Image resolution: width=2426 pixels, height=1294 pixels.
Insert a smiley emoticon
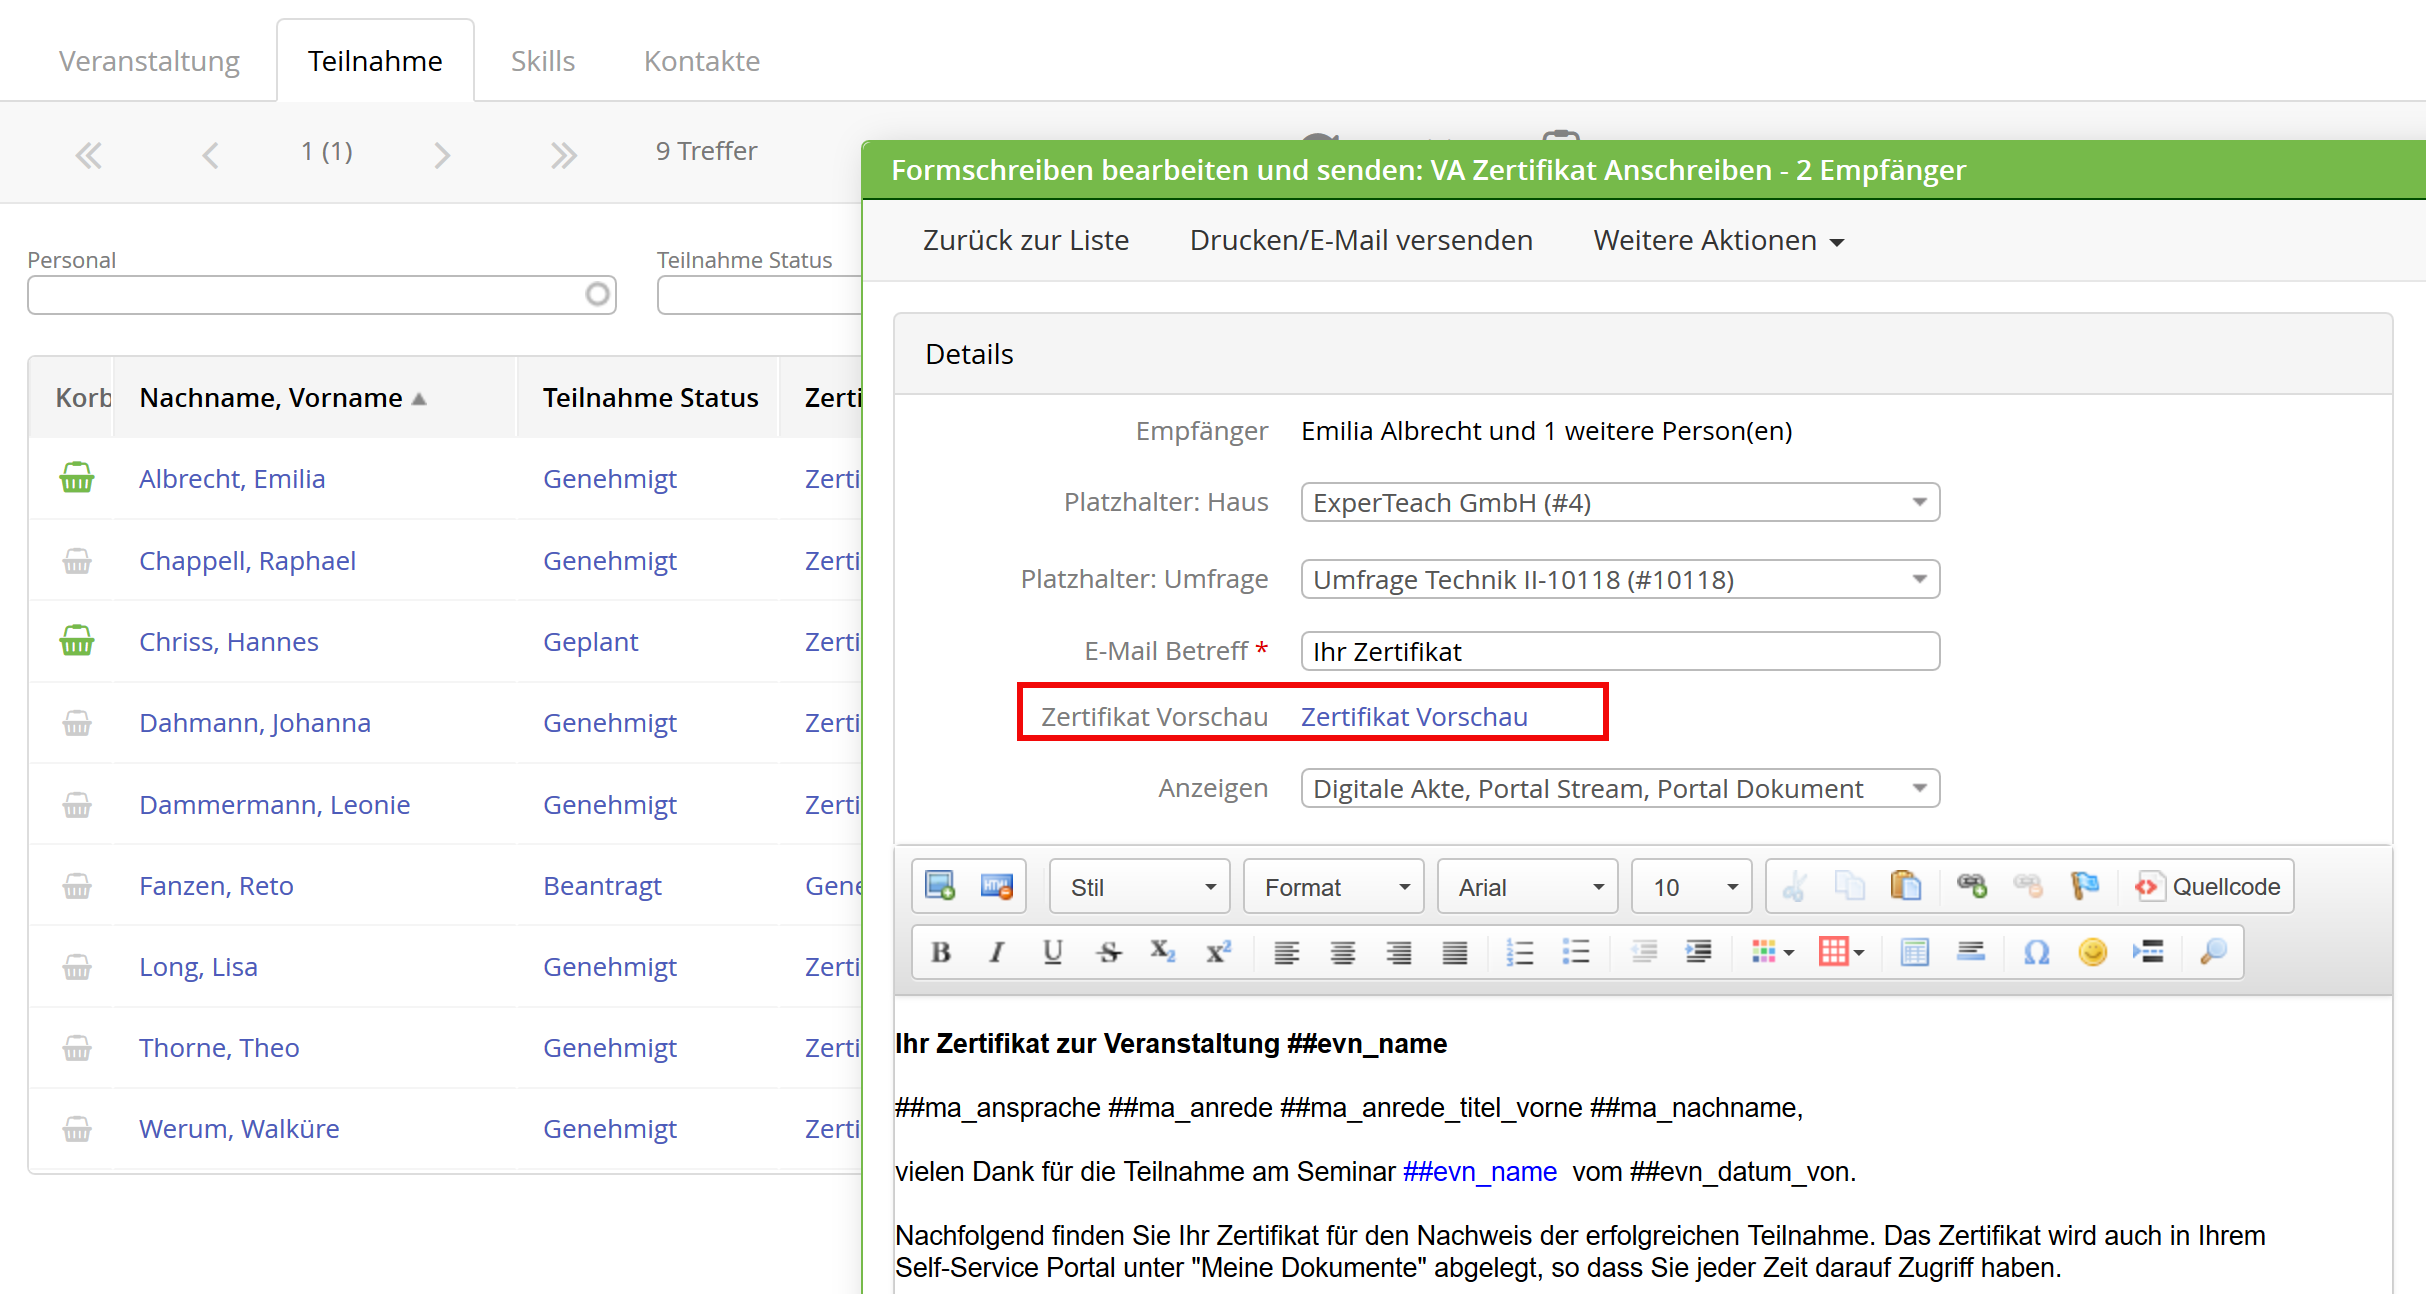pyautogui.click(x=2093, y=952)
